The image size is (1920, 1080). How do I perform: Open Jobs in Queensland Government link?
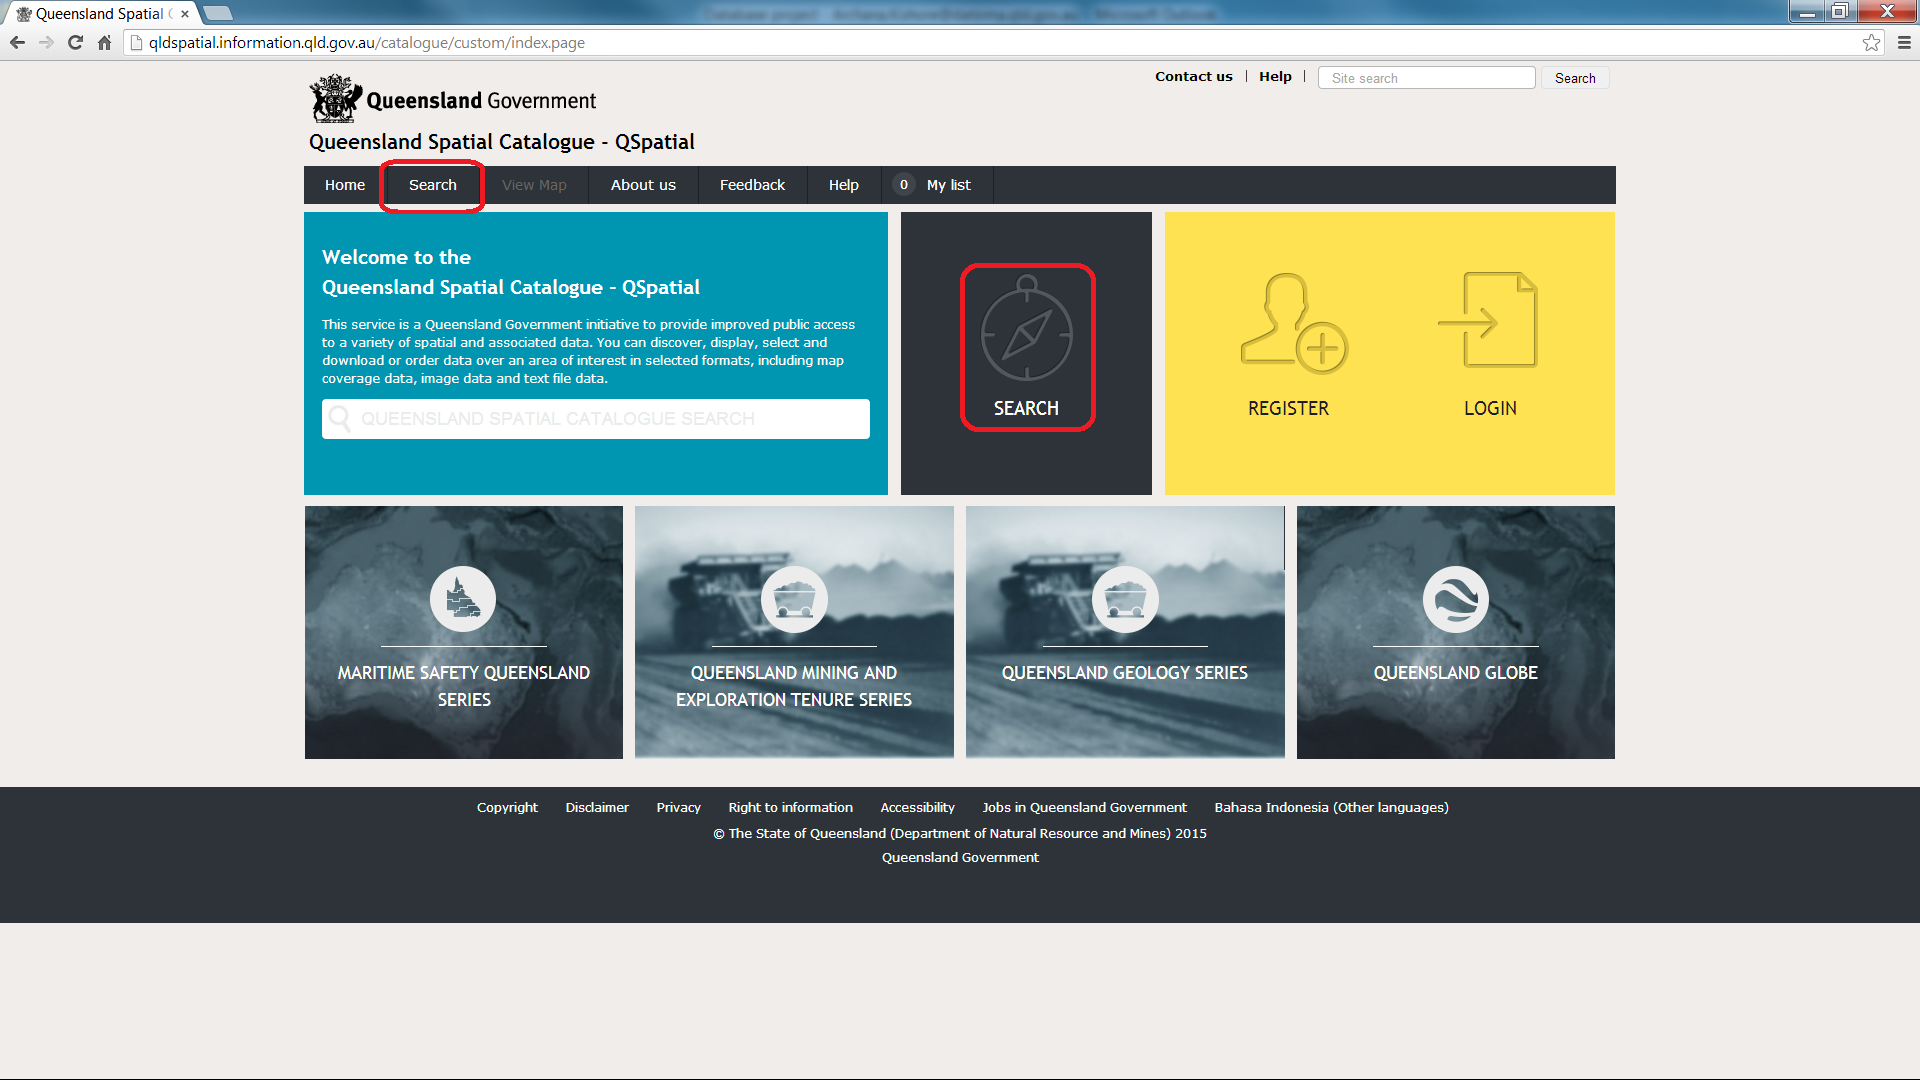1084,807
